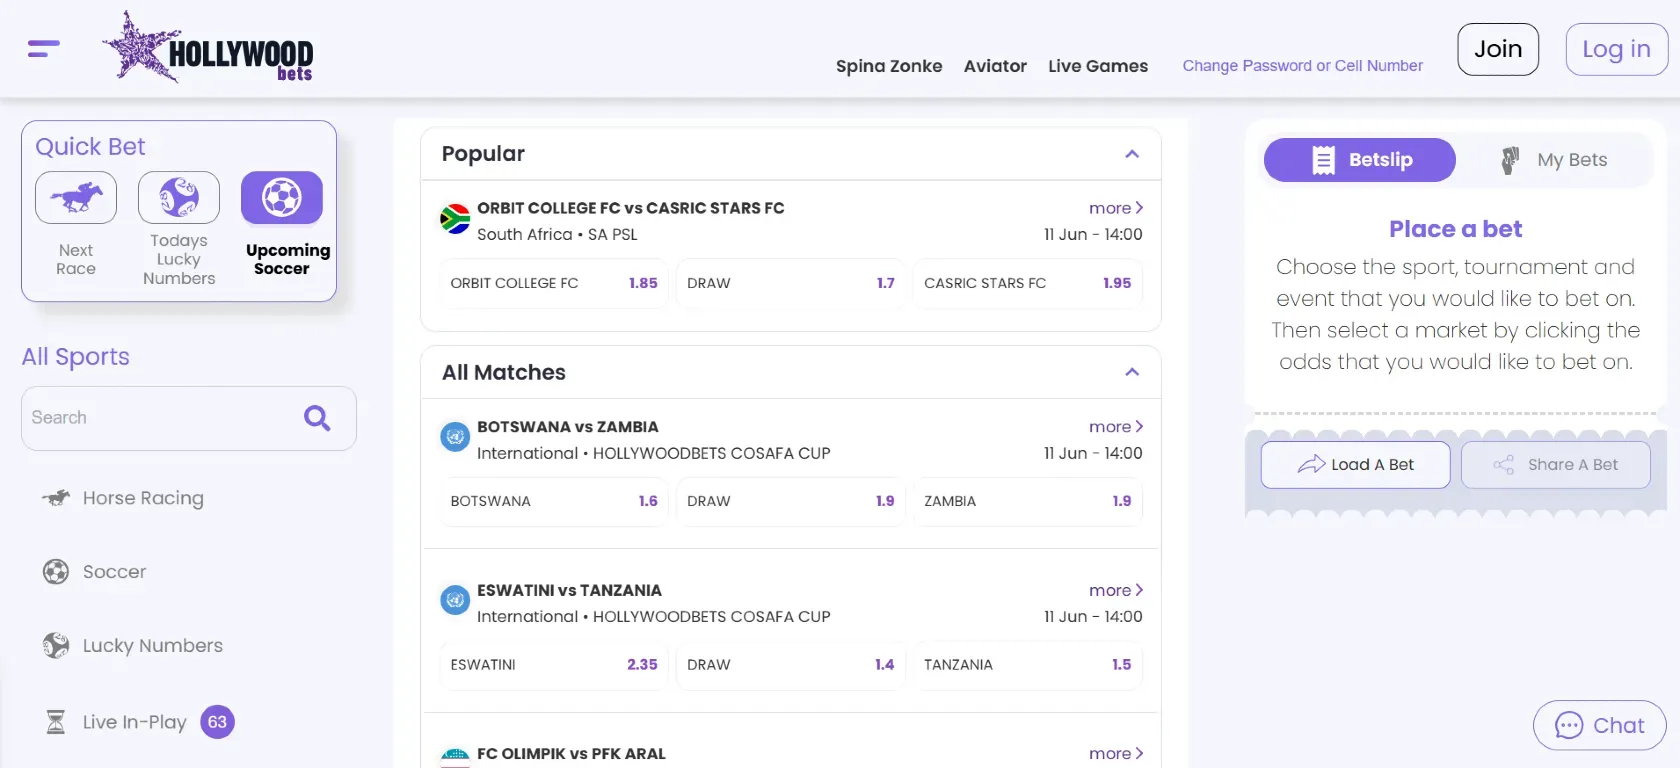Open more markets for Botswana vs Zambia

tap(1116, 427)
